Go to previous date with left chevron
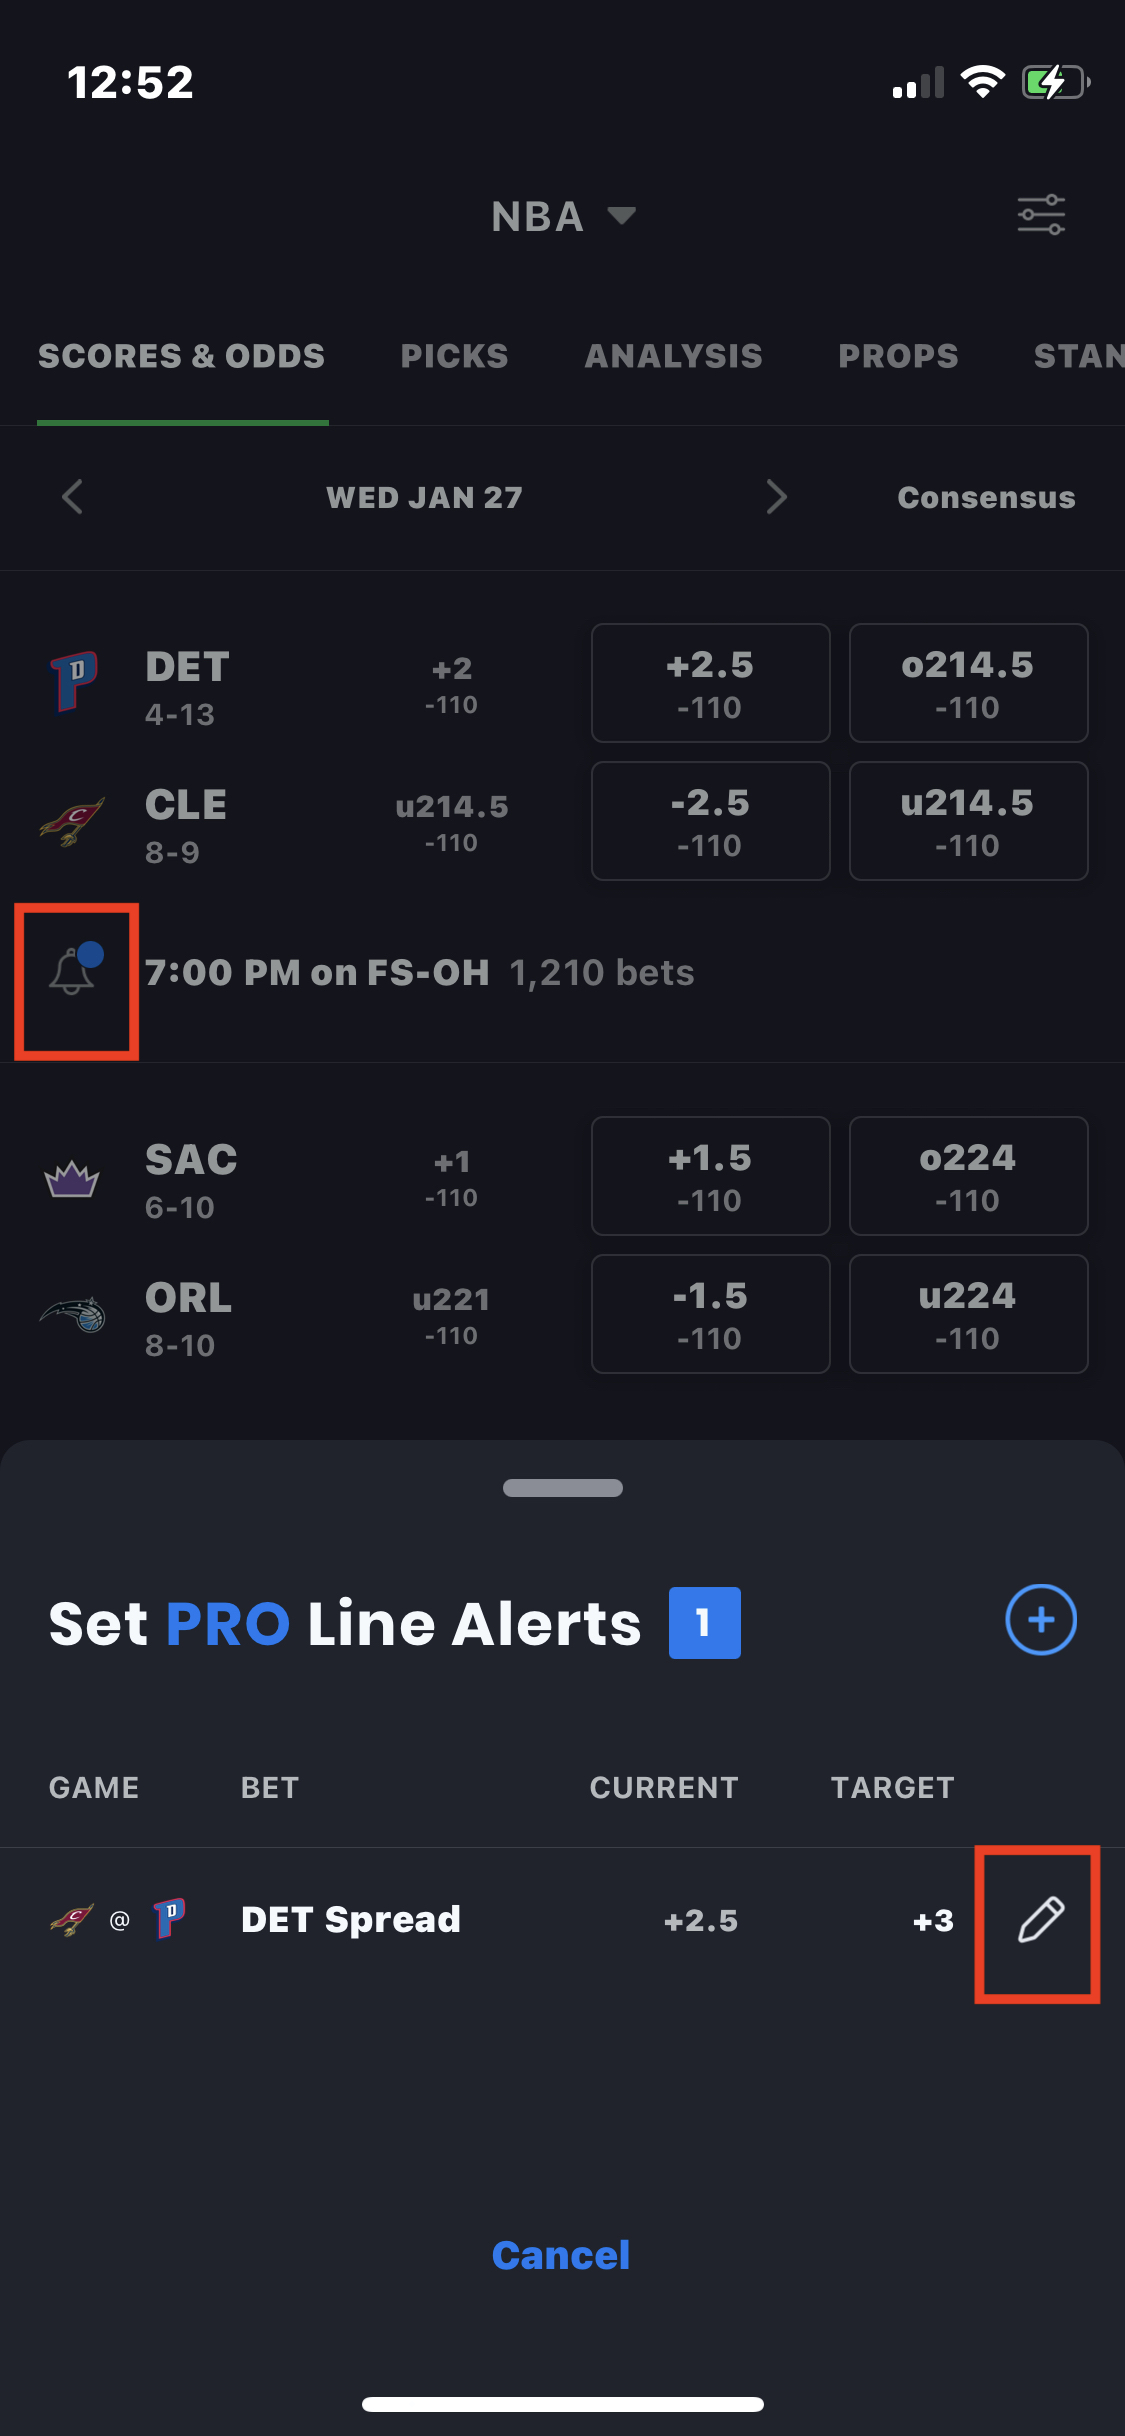1125x2436 pixels. (72, 497)
